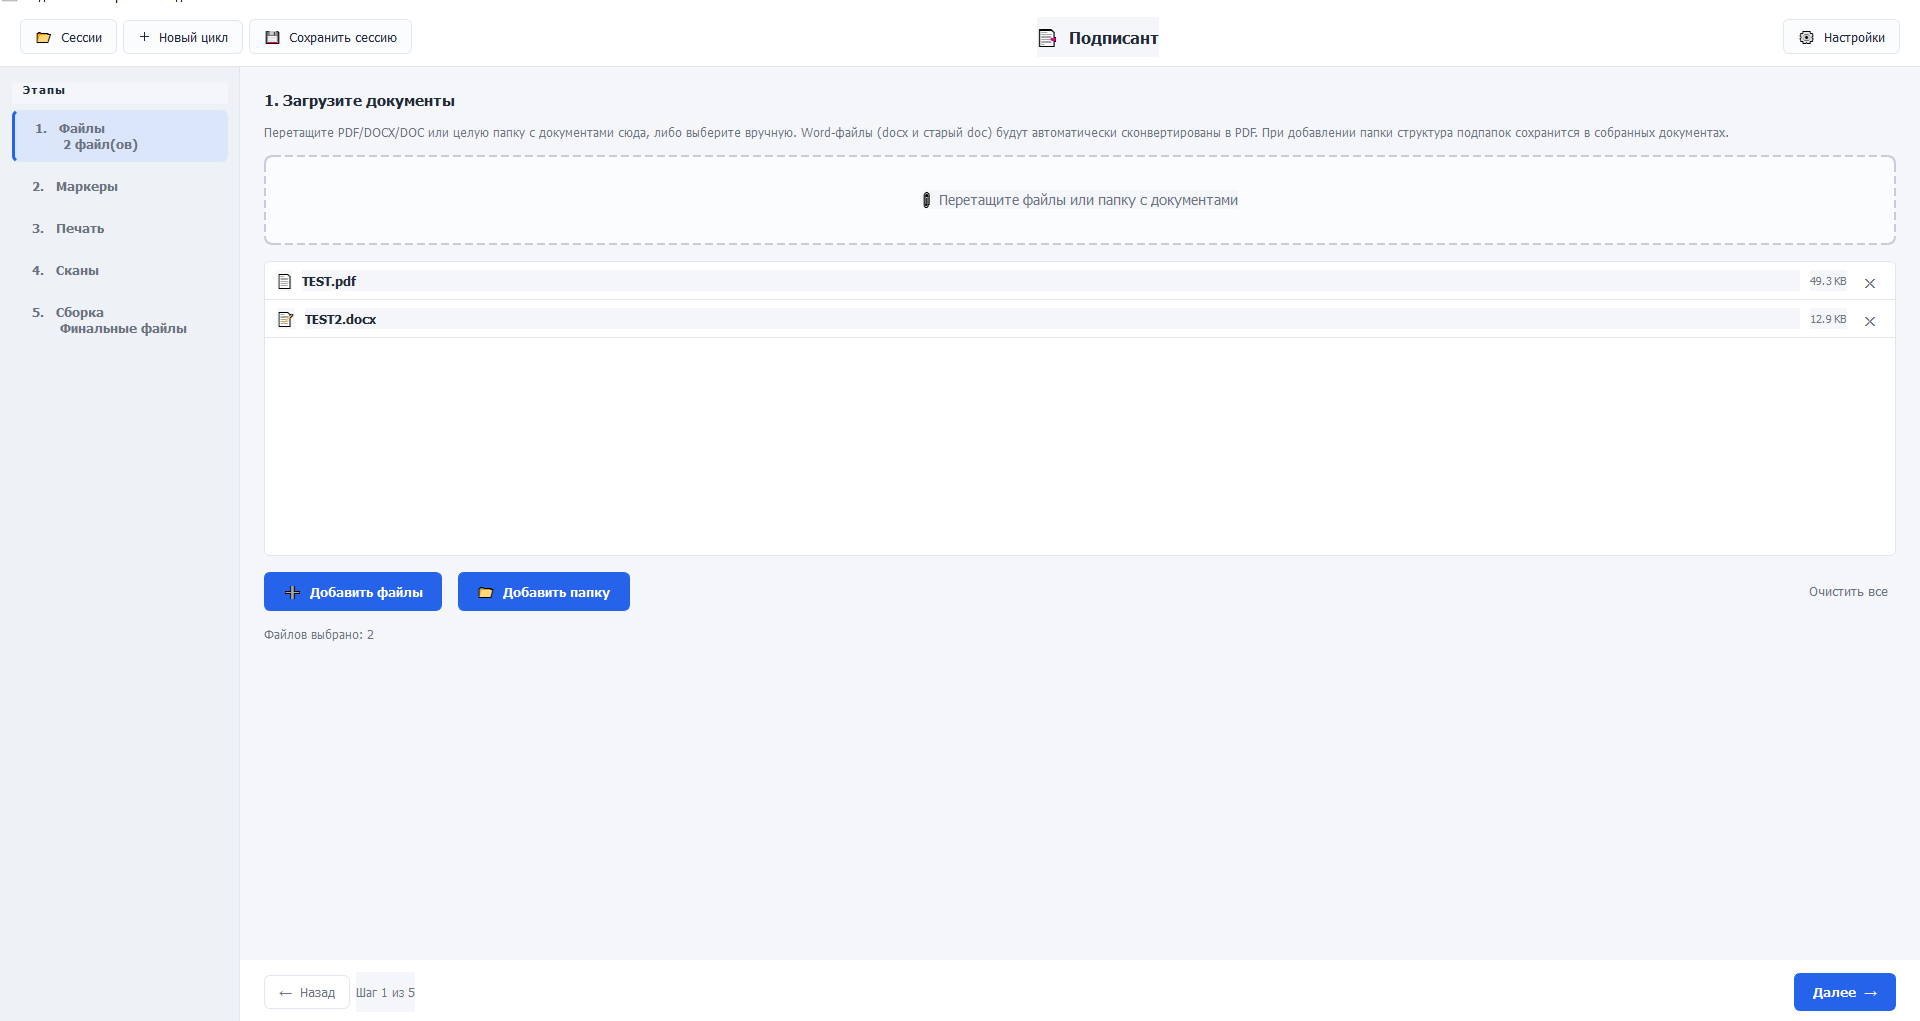Click the 49.3 KB size label
Image resolution: width=1920 pixels, height=1021 pixels.
pos(1828,282)
